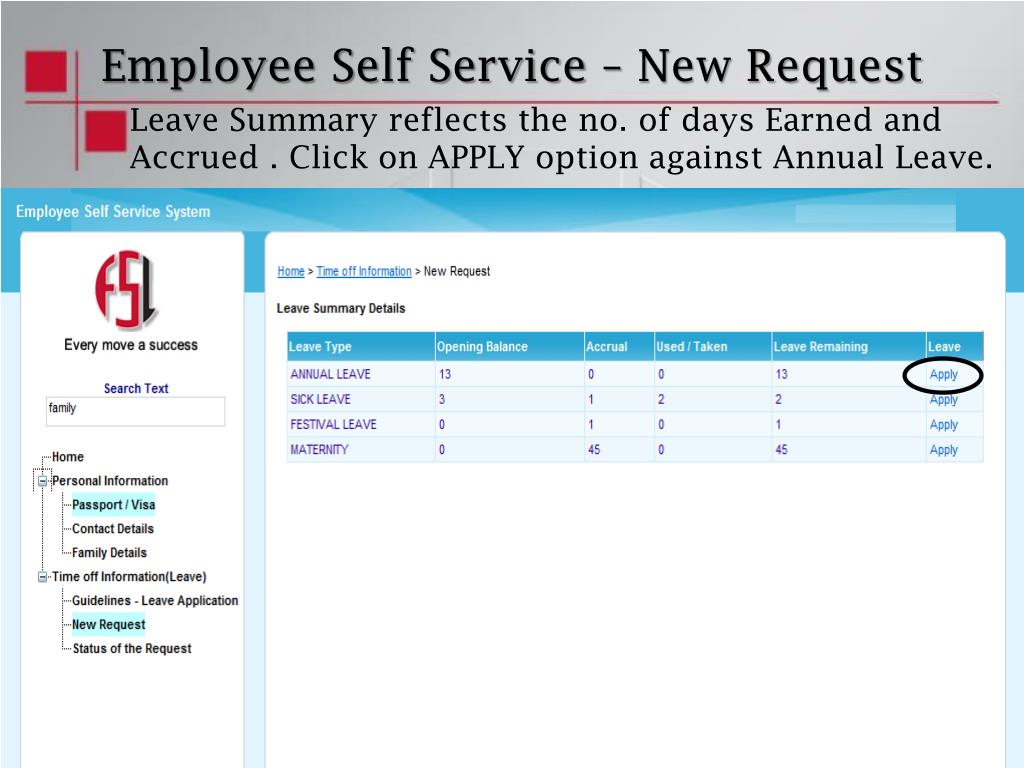Click the Accrual column header

coord(619,347)
